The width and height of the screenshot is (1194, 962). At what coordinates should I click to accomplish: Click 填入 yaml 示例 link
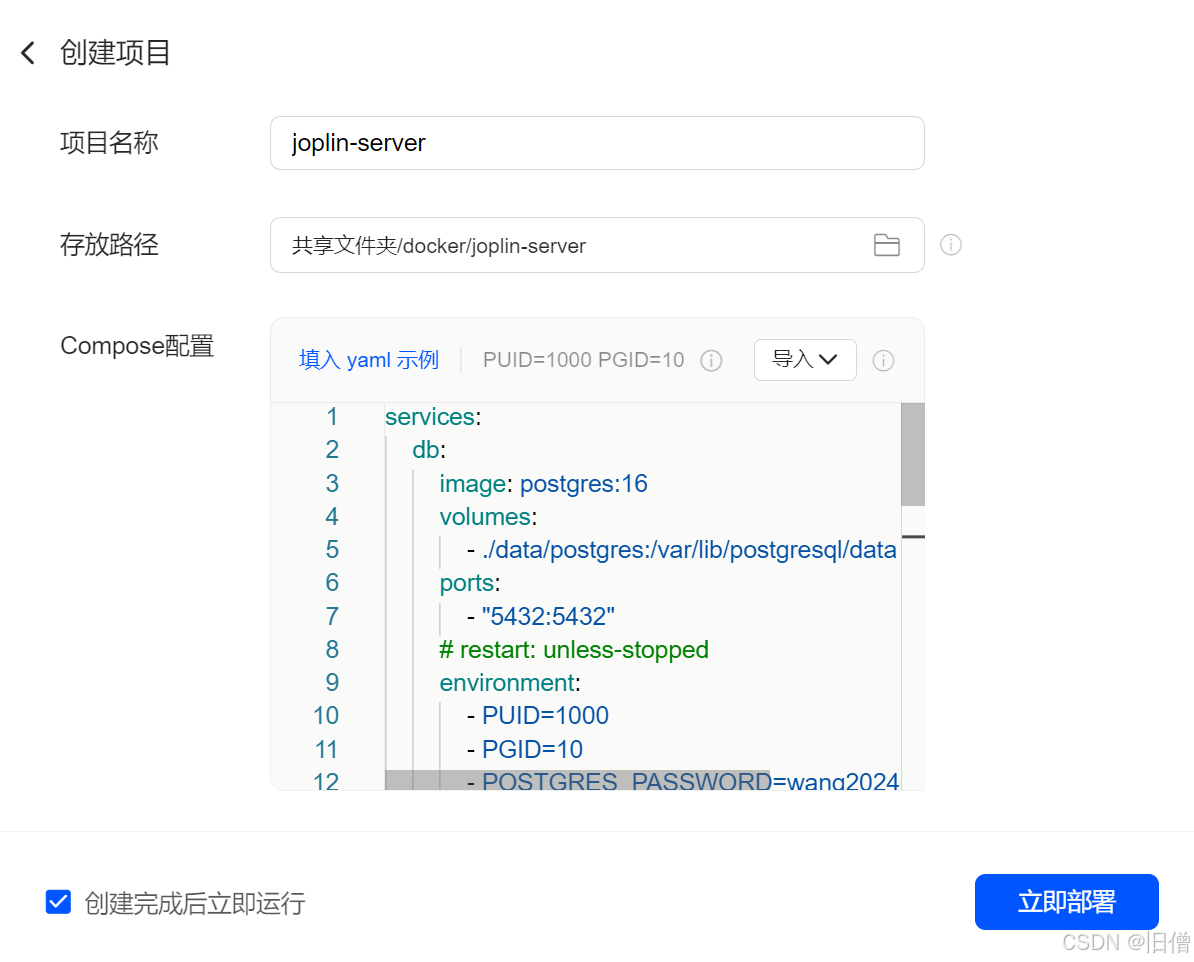click(x=369, y=360)
